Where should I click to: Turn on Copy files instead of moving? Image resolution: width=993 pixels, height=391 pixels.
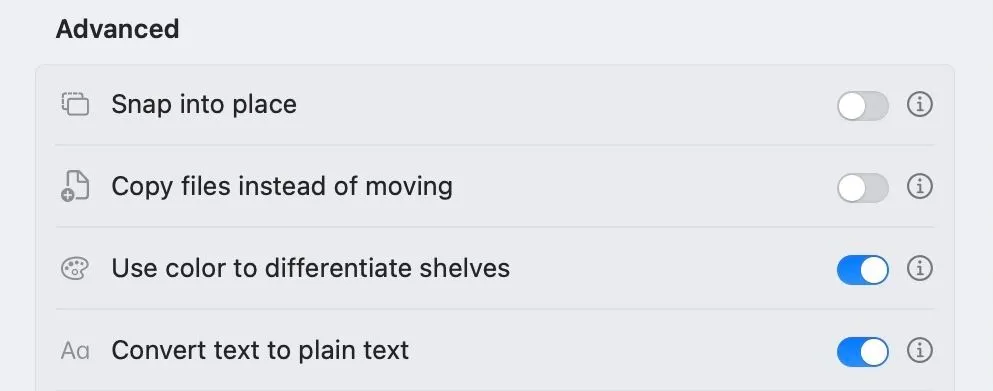863,188
